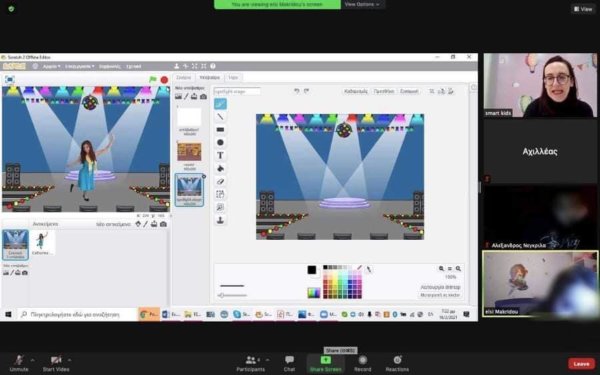Switch to the Scripts tab in Scratch
Screen dimensions: 600x375
(x=184, y=77)
